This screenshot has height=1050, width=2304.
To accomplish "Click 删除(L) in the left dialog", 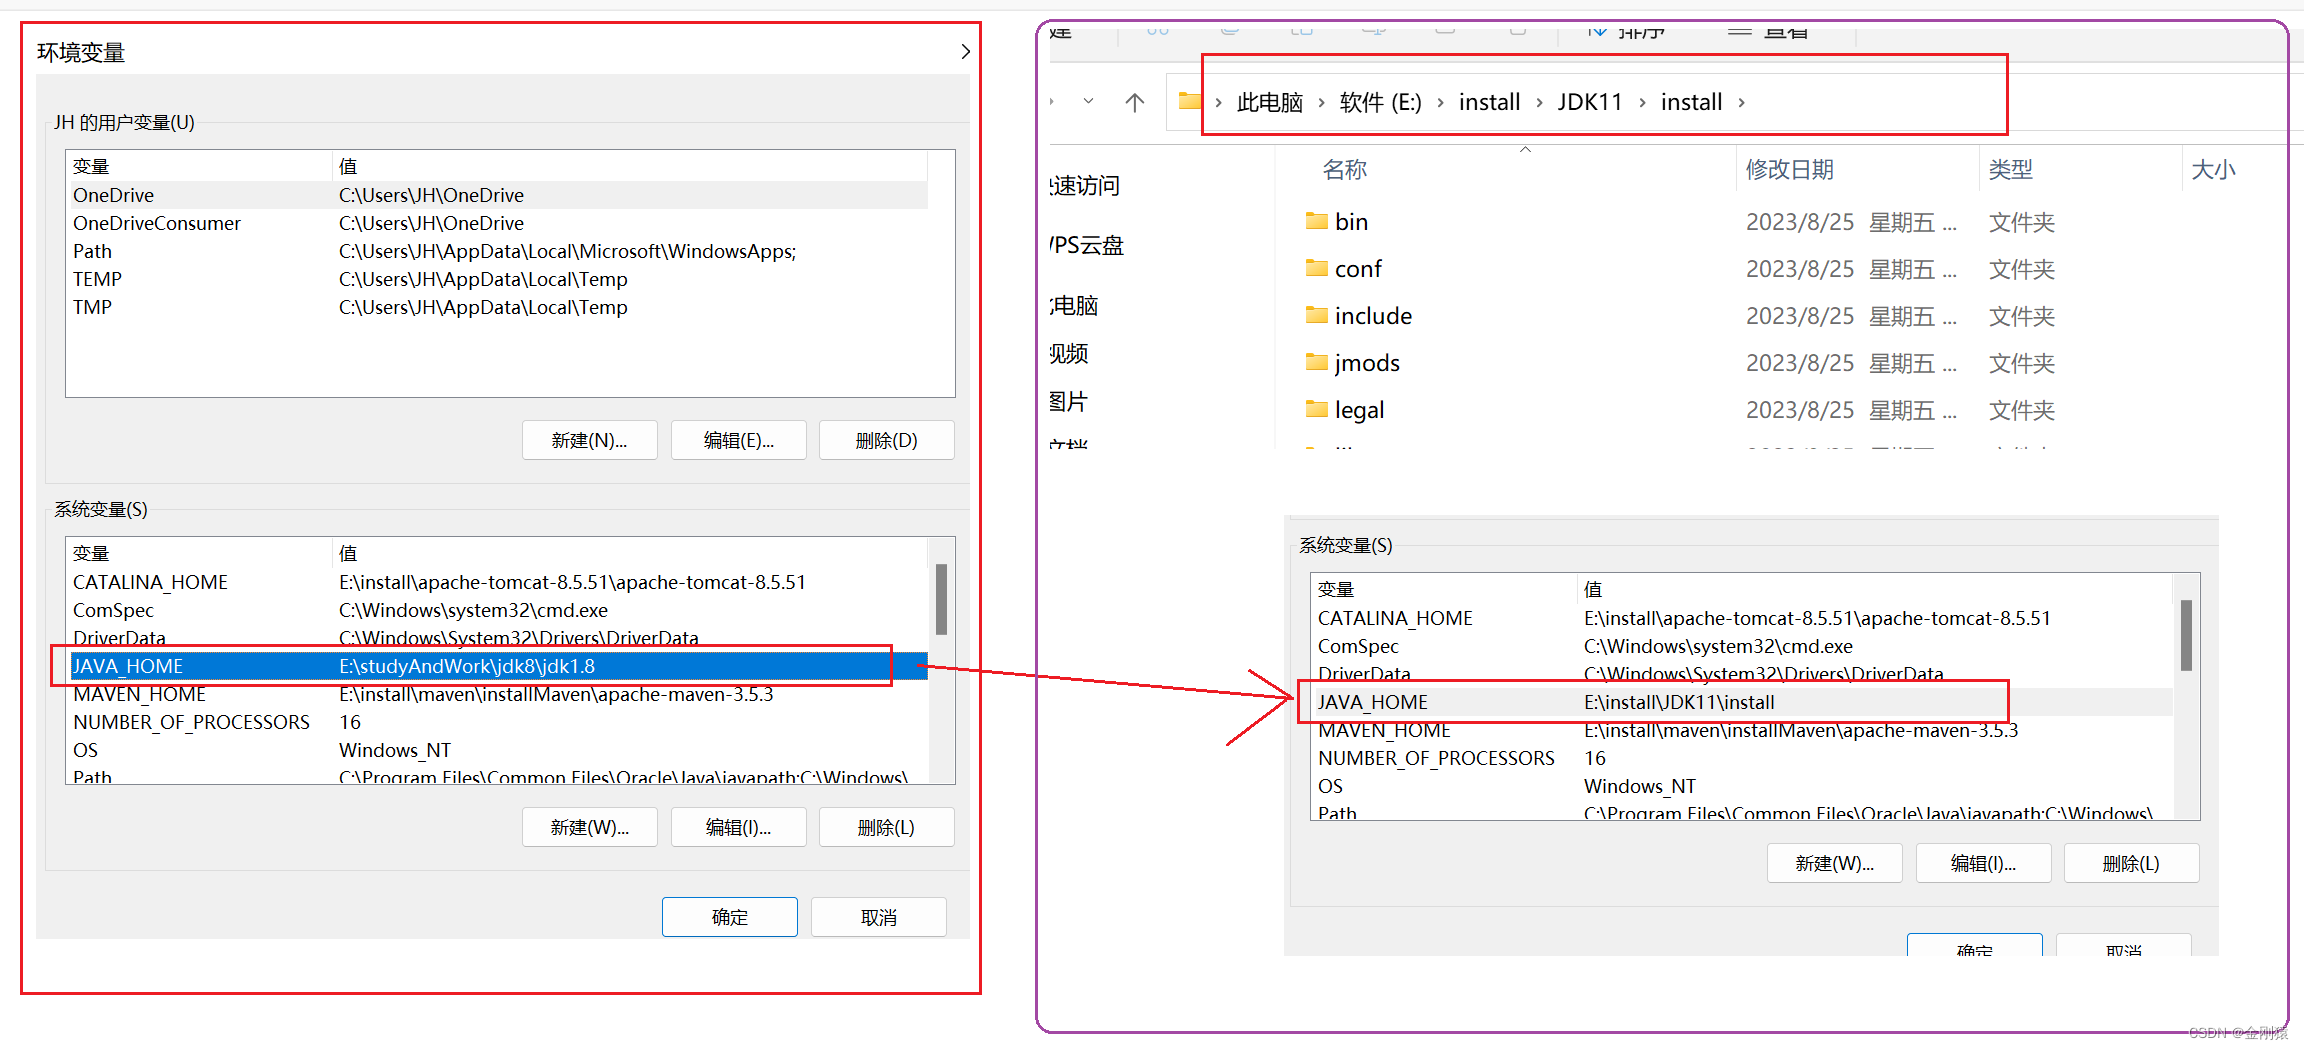I will pyautogui.click(x=886, y=827).
